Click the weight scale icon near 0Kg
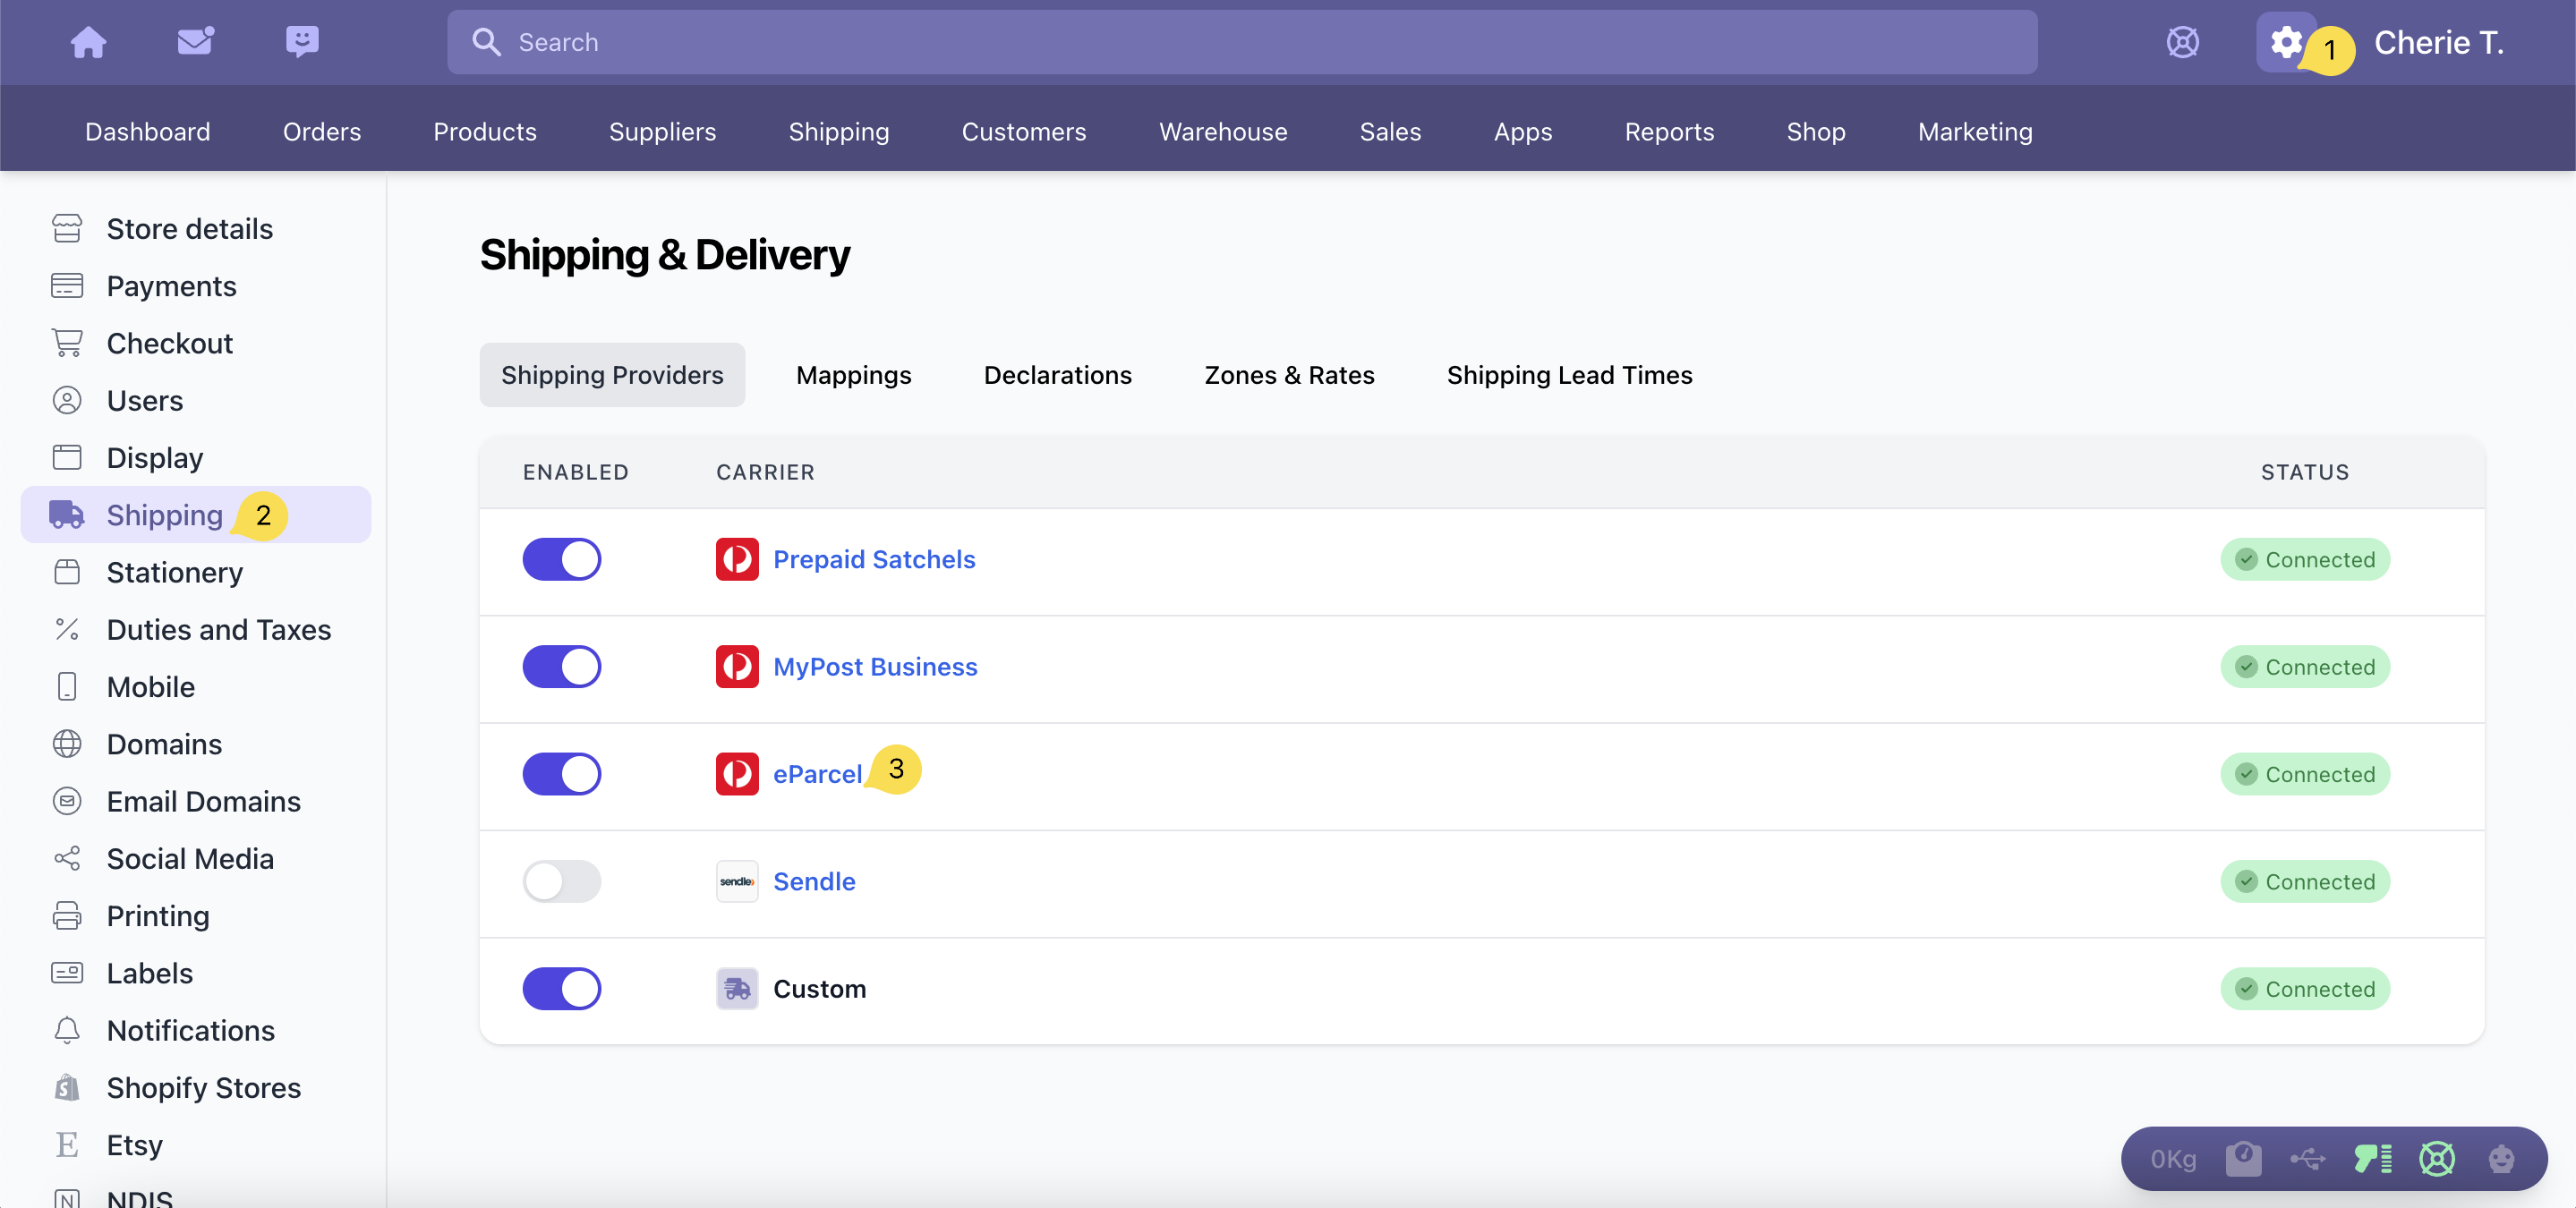2576x1208 pixels. [2243, 1159]
